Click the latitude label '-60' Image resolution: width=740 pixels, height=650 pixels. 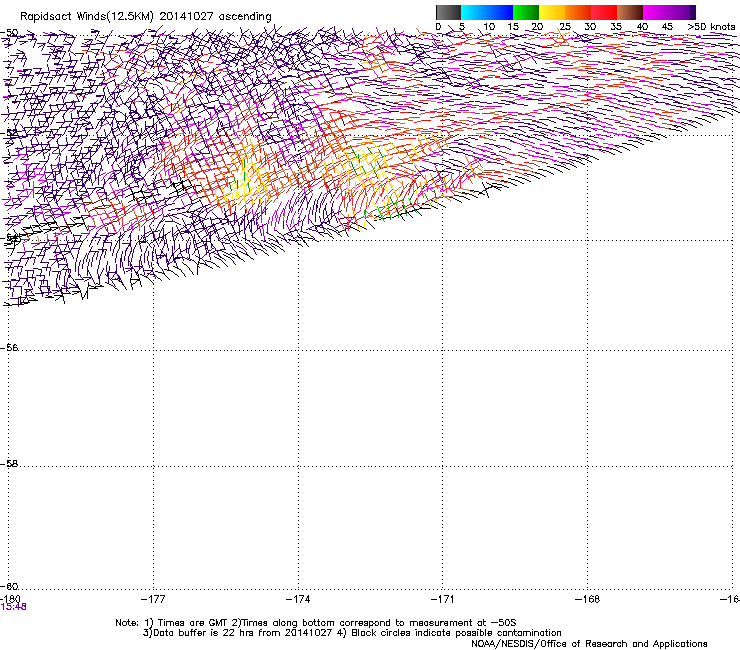(x=9, y=586)
